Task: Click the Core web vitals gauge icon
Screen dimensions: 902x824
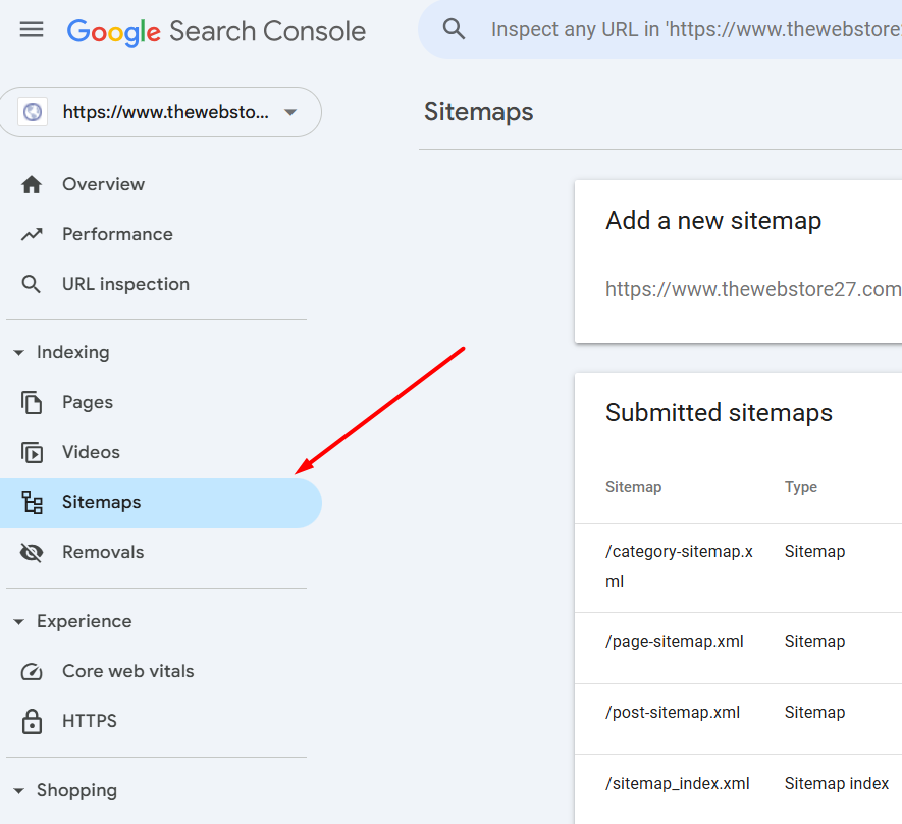Action: pyautogui.click(x=32, y=672)
